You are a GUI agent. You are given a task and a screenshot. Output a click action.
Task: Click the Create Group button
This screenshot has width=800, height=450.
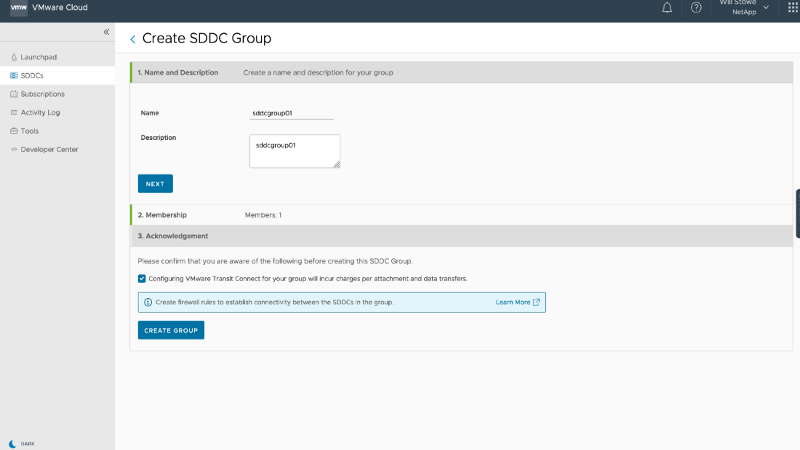[x=171, y=330]
